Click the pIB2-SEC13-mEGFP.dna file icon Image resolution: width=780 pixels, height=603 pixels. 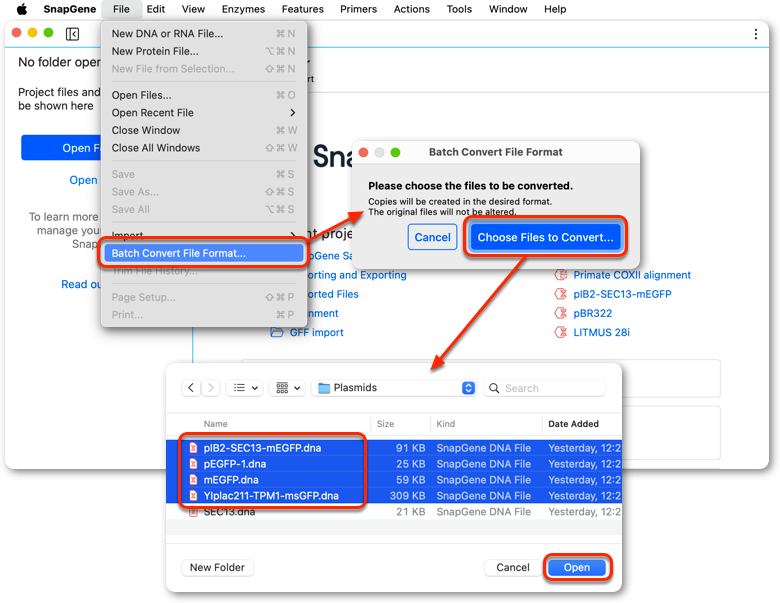click(194, 448)
